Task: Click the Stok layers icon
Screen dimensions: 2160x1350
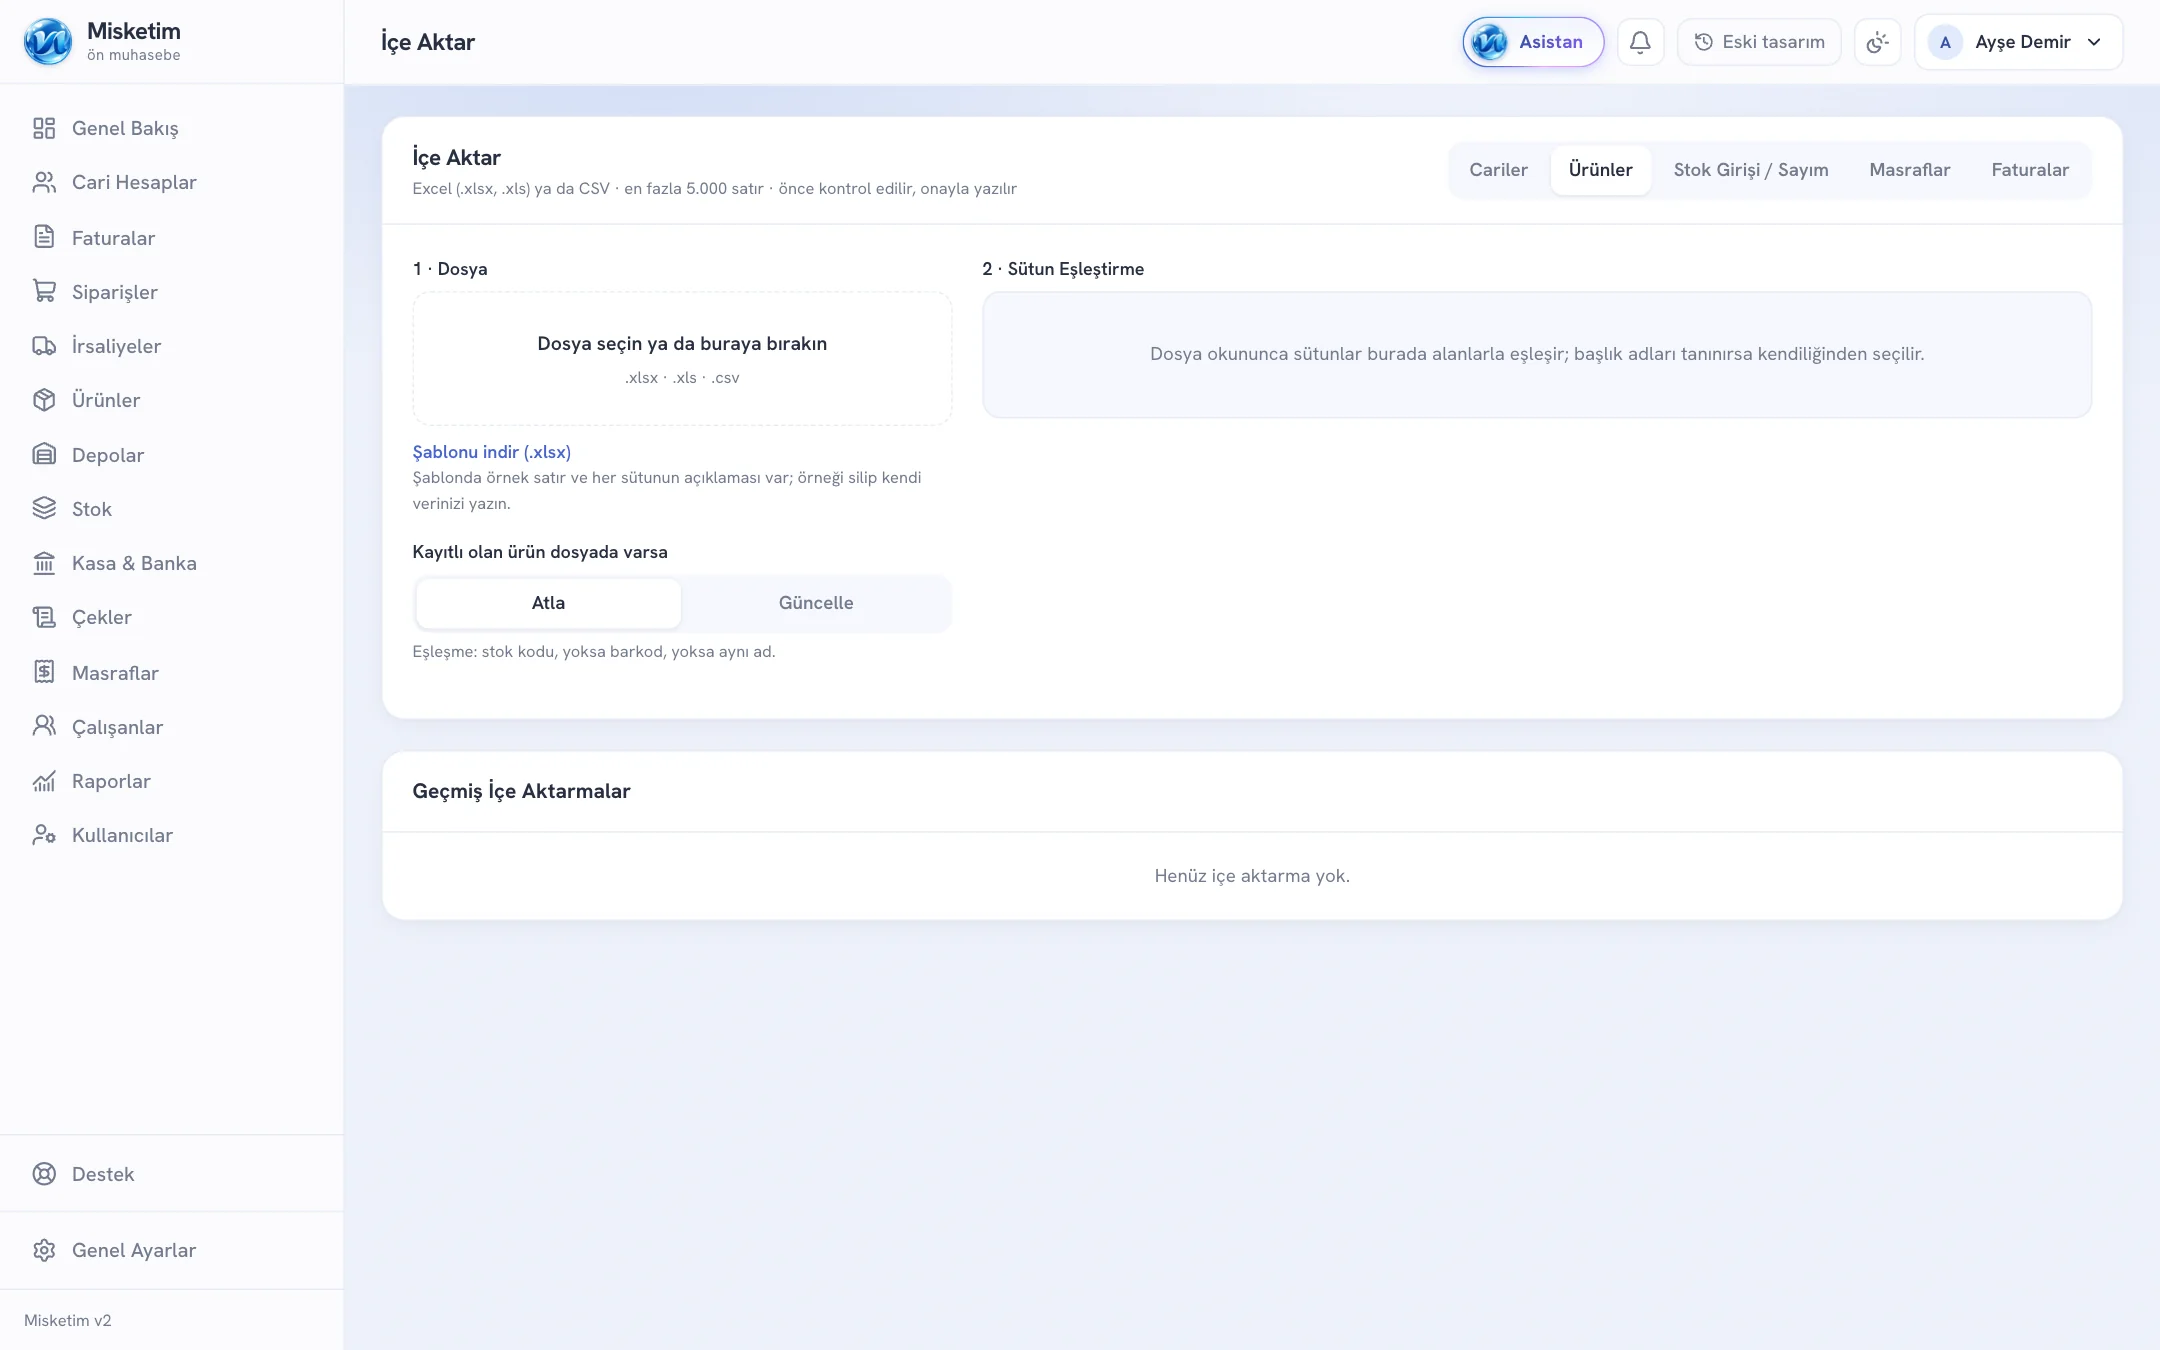Action: tap(44, 508)
